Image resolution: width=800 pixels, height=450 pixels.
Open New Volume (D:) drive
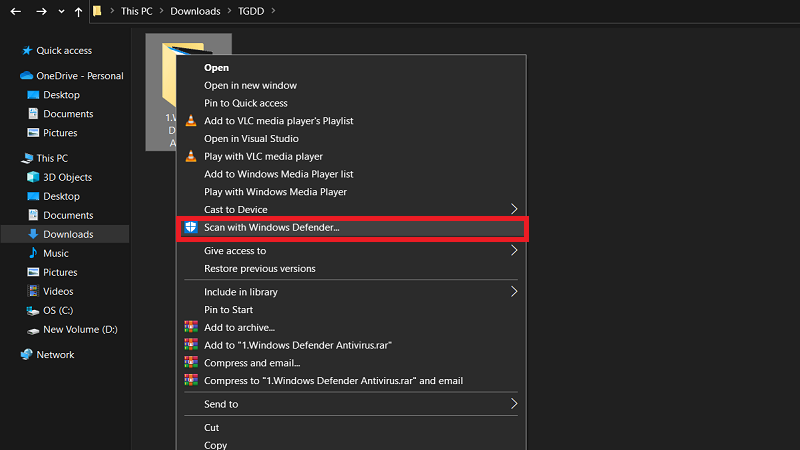pos(80,329)
